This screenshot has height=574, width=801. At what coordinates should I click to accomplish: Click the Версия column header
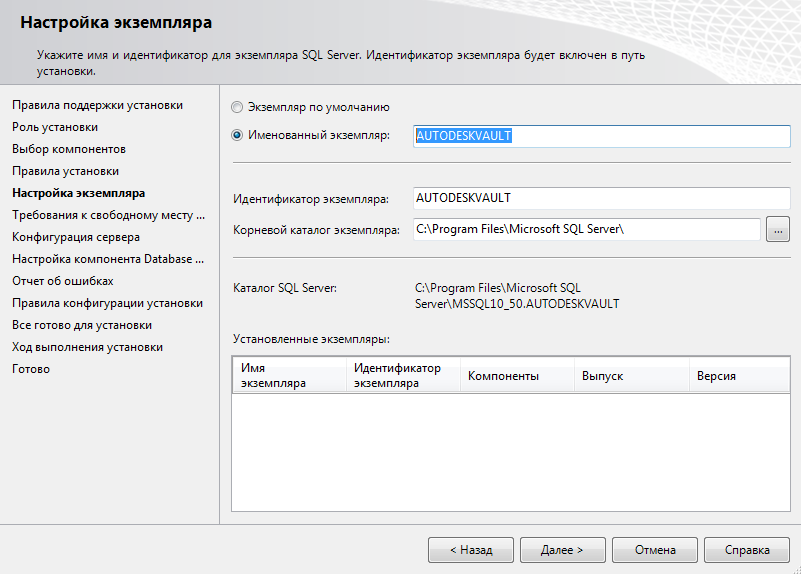pyautogui.click(x=739, y=375)
